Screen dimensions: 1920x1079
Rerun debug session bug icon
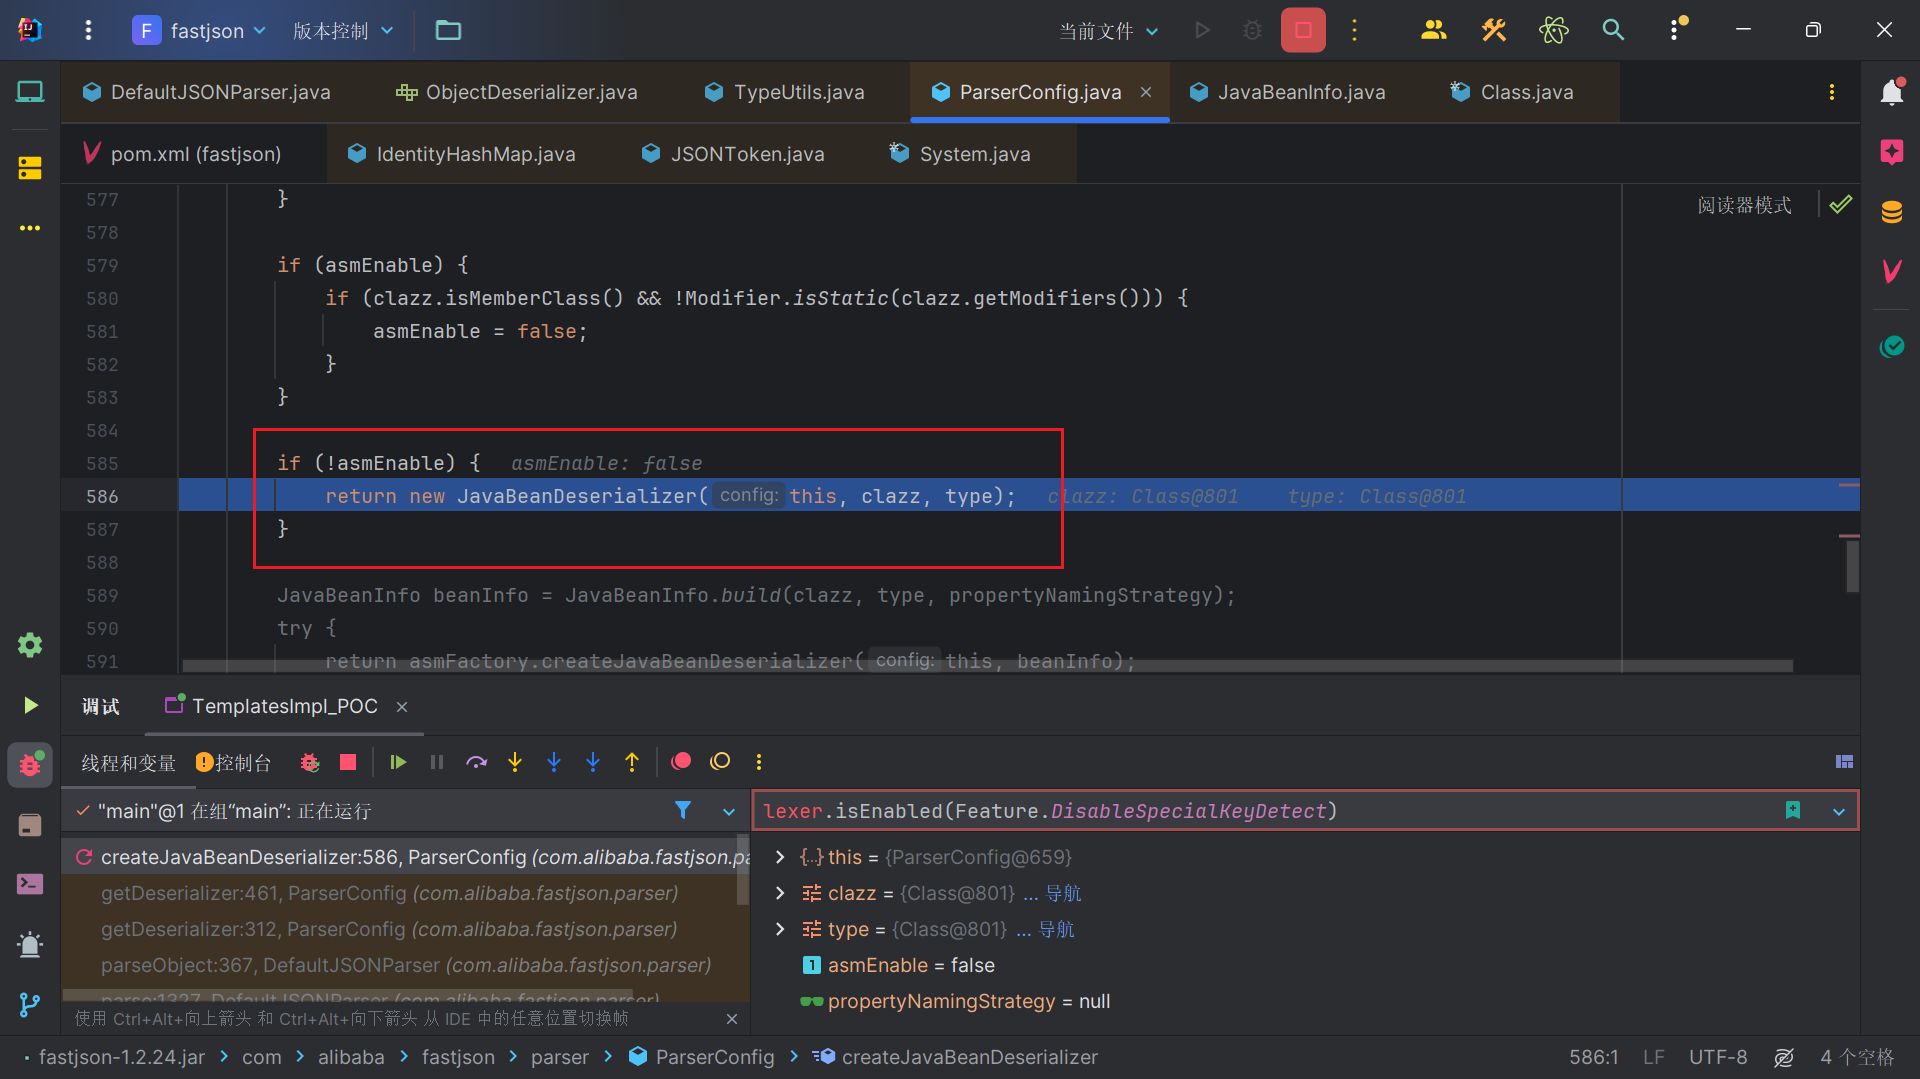[310, 763]
